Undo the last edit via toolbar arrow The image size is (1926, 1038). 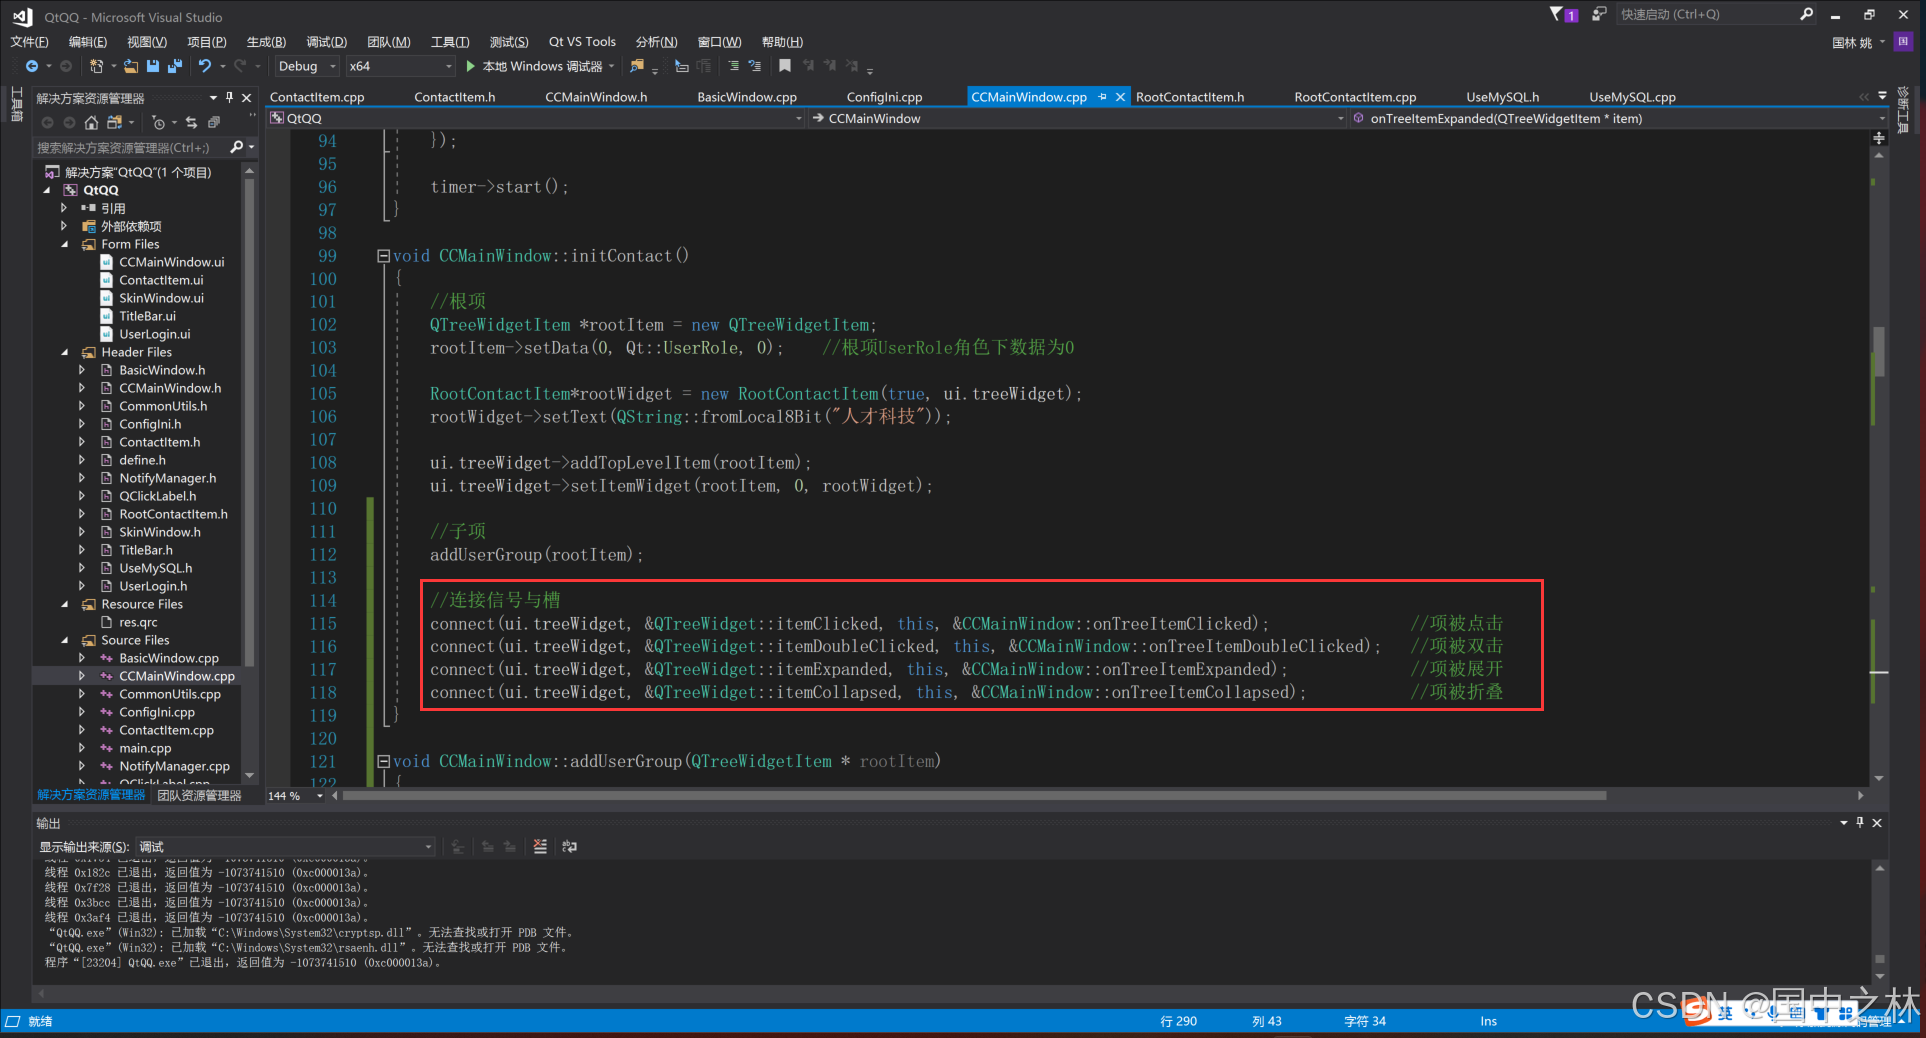(x=205, y=66)
